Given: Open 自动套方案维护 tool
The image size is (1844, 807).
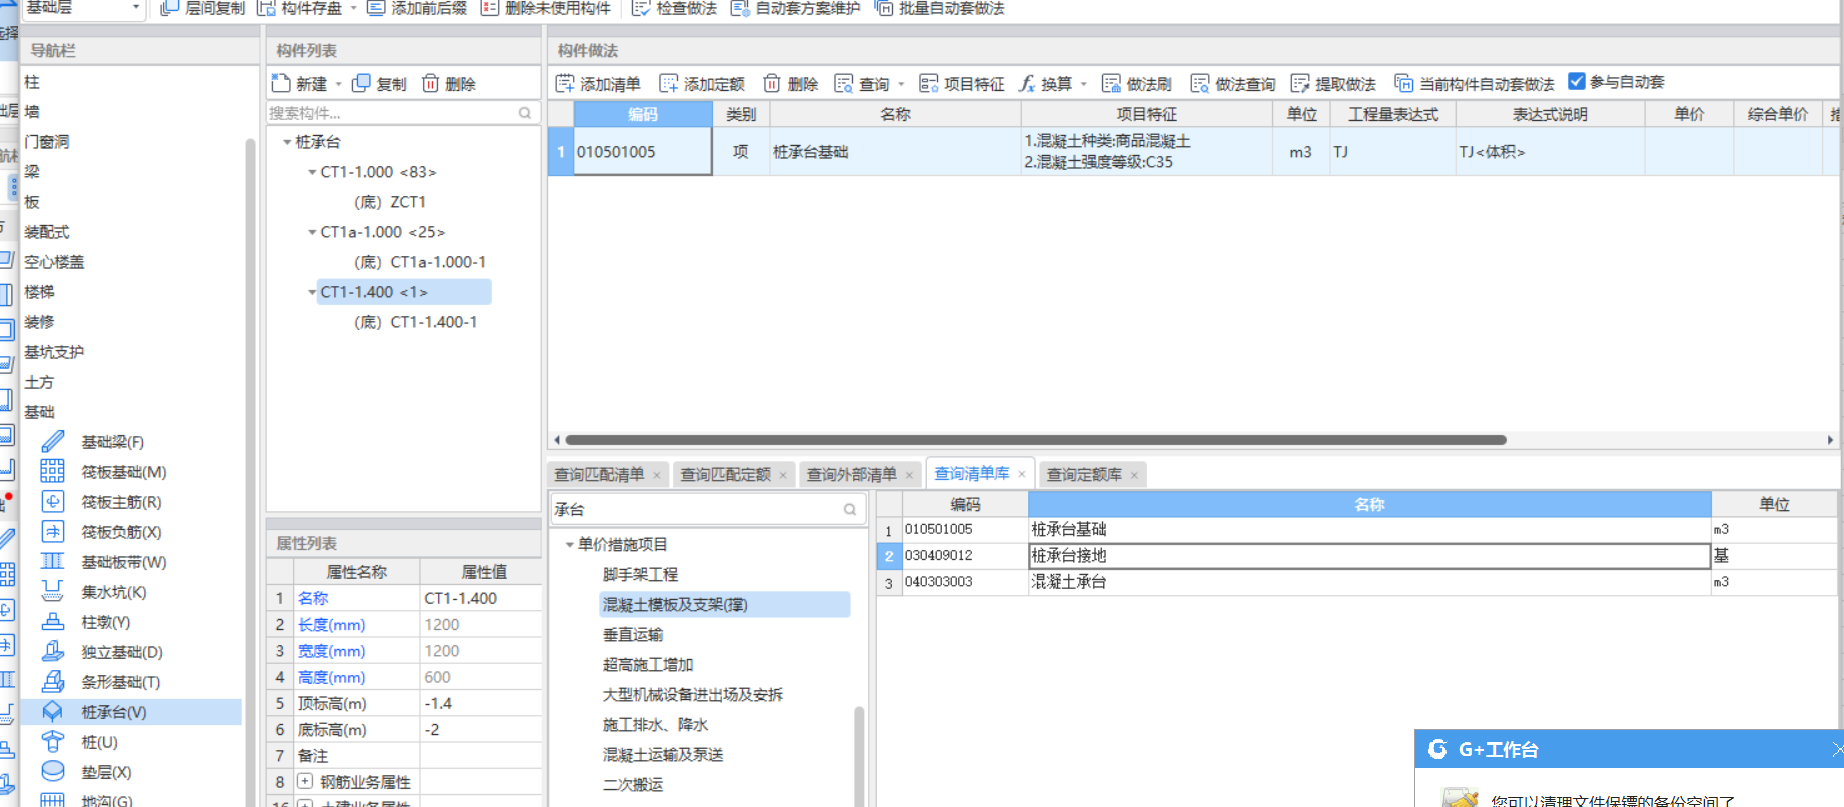Looking at the screenshot, I should tap(740, 8).
